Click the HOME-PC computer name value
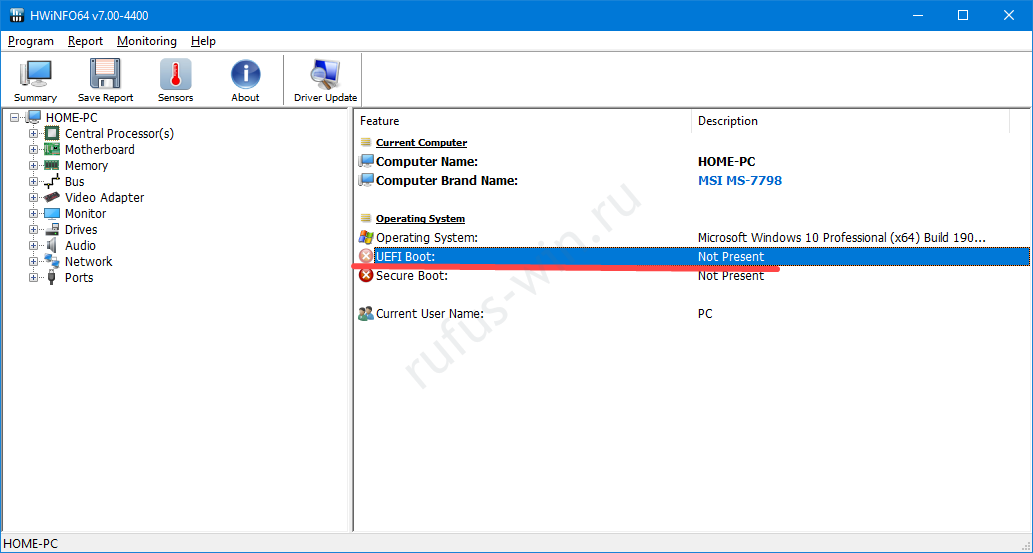1033x553 pixels. pyautogui.click(x=727, y=161)
